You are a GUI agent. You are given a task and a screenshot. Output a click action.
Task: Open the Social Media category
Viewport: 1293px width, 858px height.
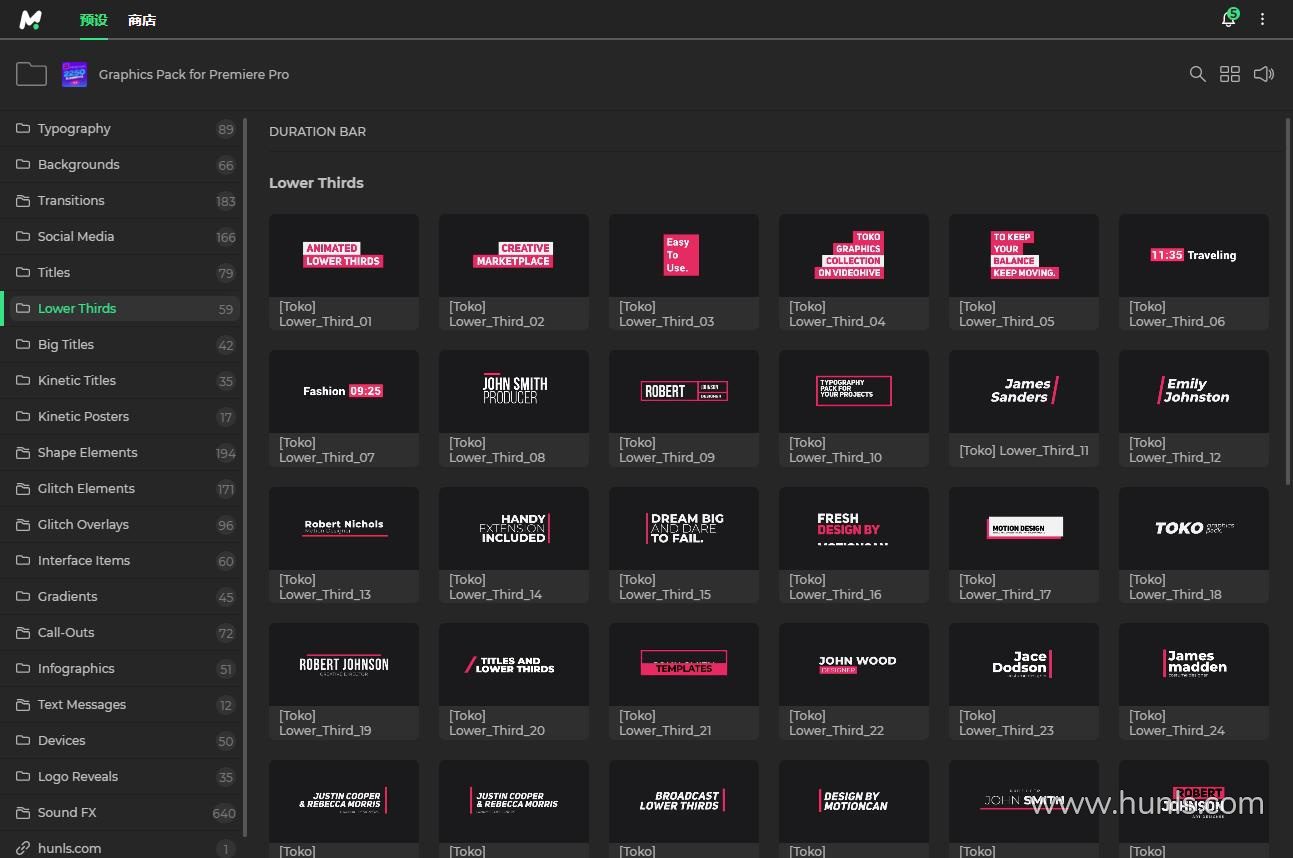(x=120, y=236)
